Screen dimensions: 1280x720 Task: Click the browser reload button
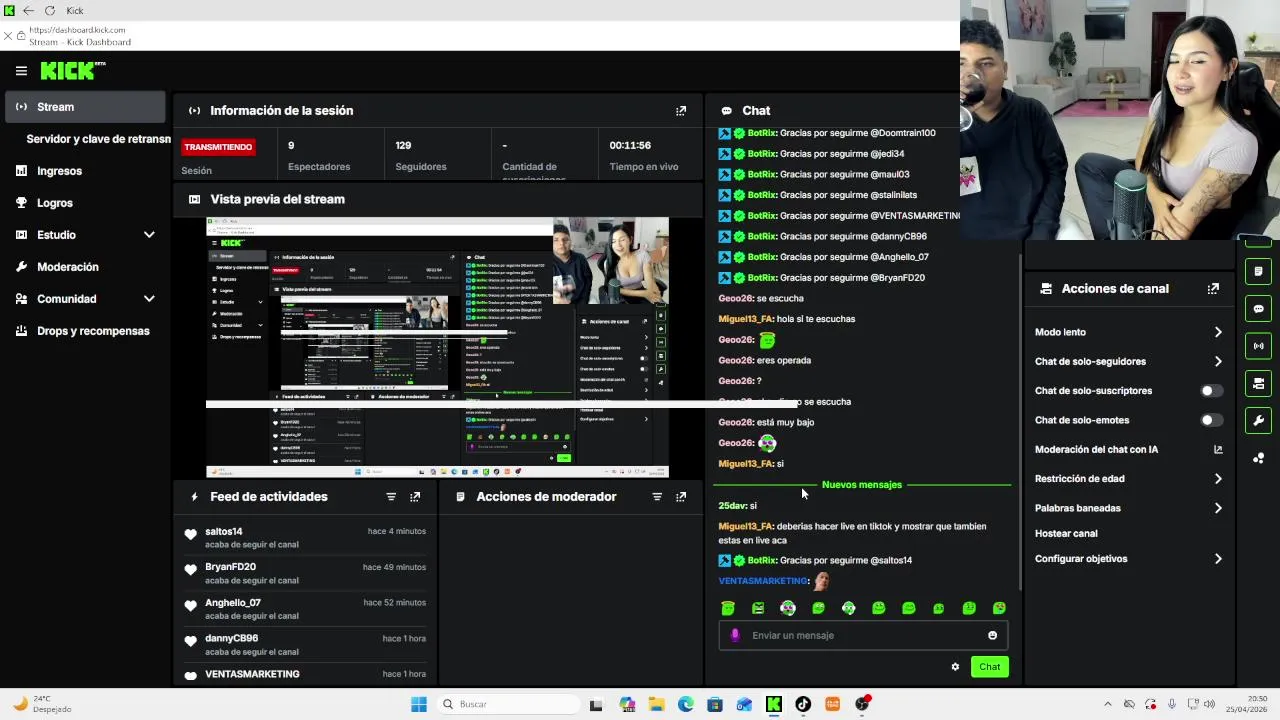coord(49,10)
